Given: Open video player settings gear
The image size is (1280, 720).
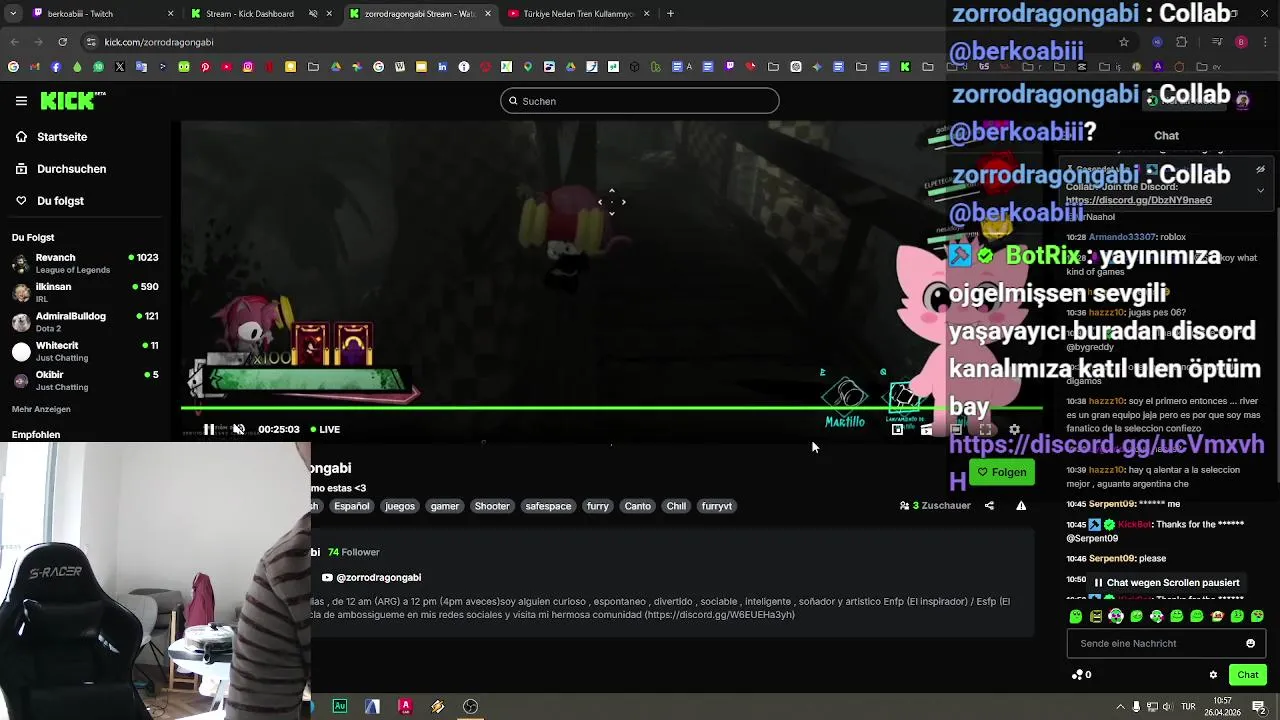Looking at the screenshot, I should tap(1014, 429).
